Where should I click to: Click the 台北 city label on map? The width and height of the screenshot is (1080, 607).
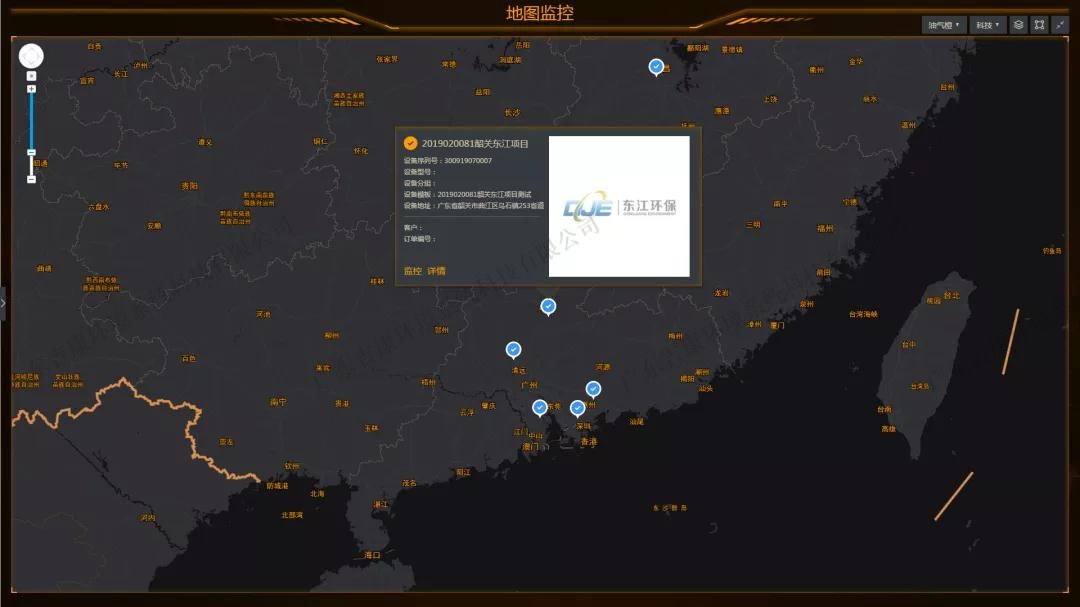click(x=951, y=296)
